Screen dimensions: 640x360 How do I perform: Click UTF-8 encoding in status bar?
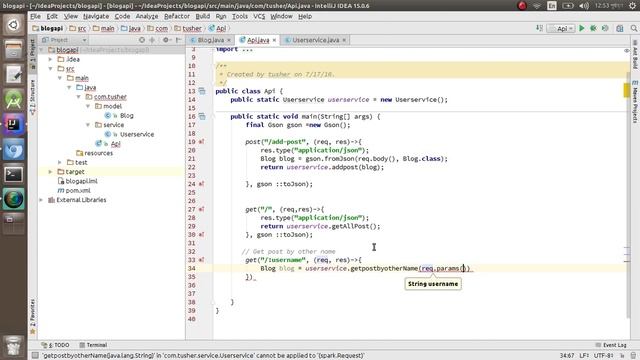click(603, 356)
